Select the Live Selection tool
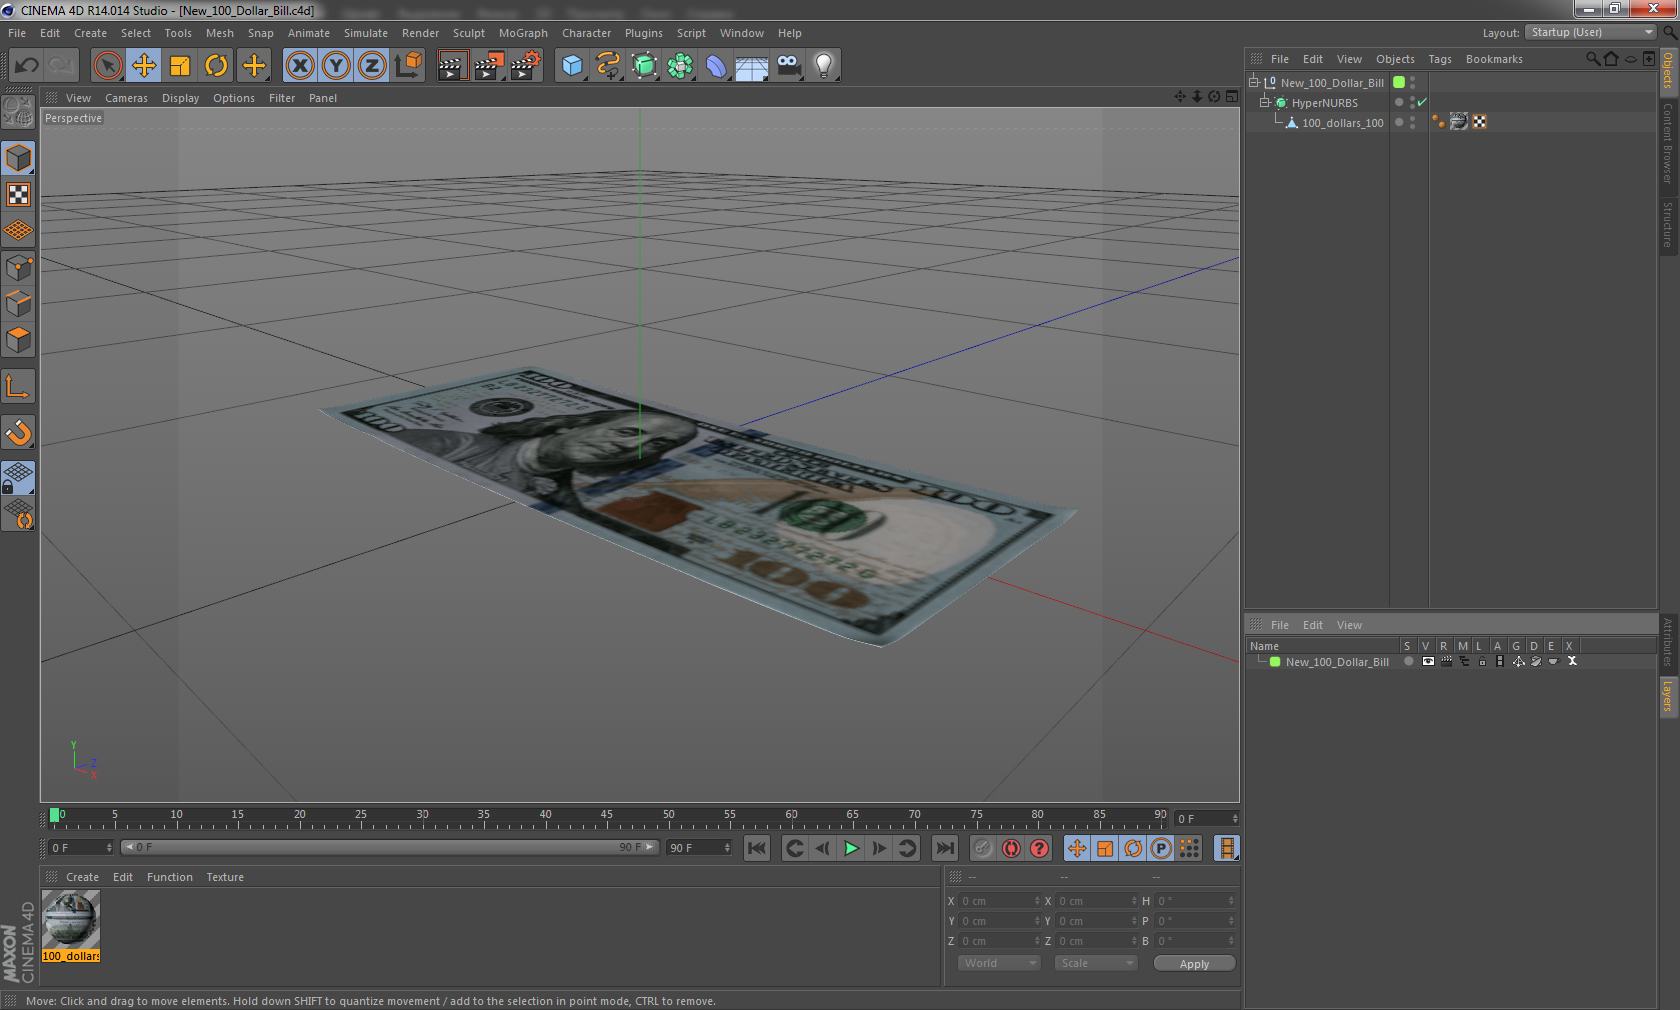This screenshot has height=1010, width=1680. point(107,66)
